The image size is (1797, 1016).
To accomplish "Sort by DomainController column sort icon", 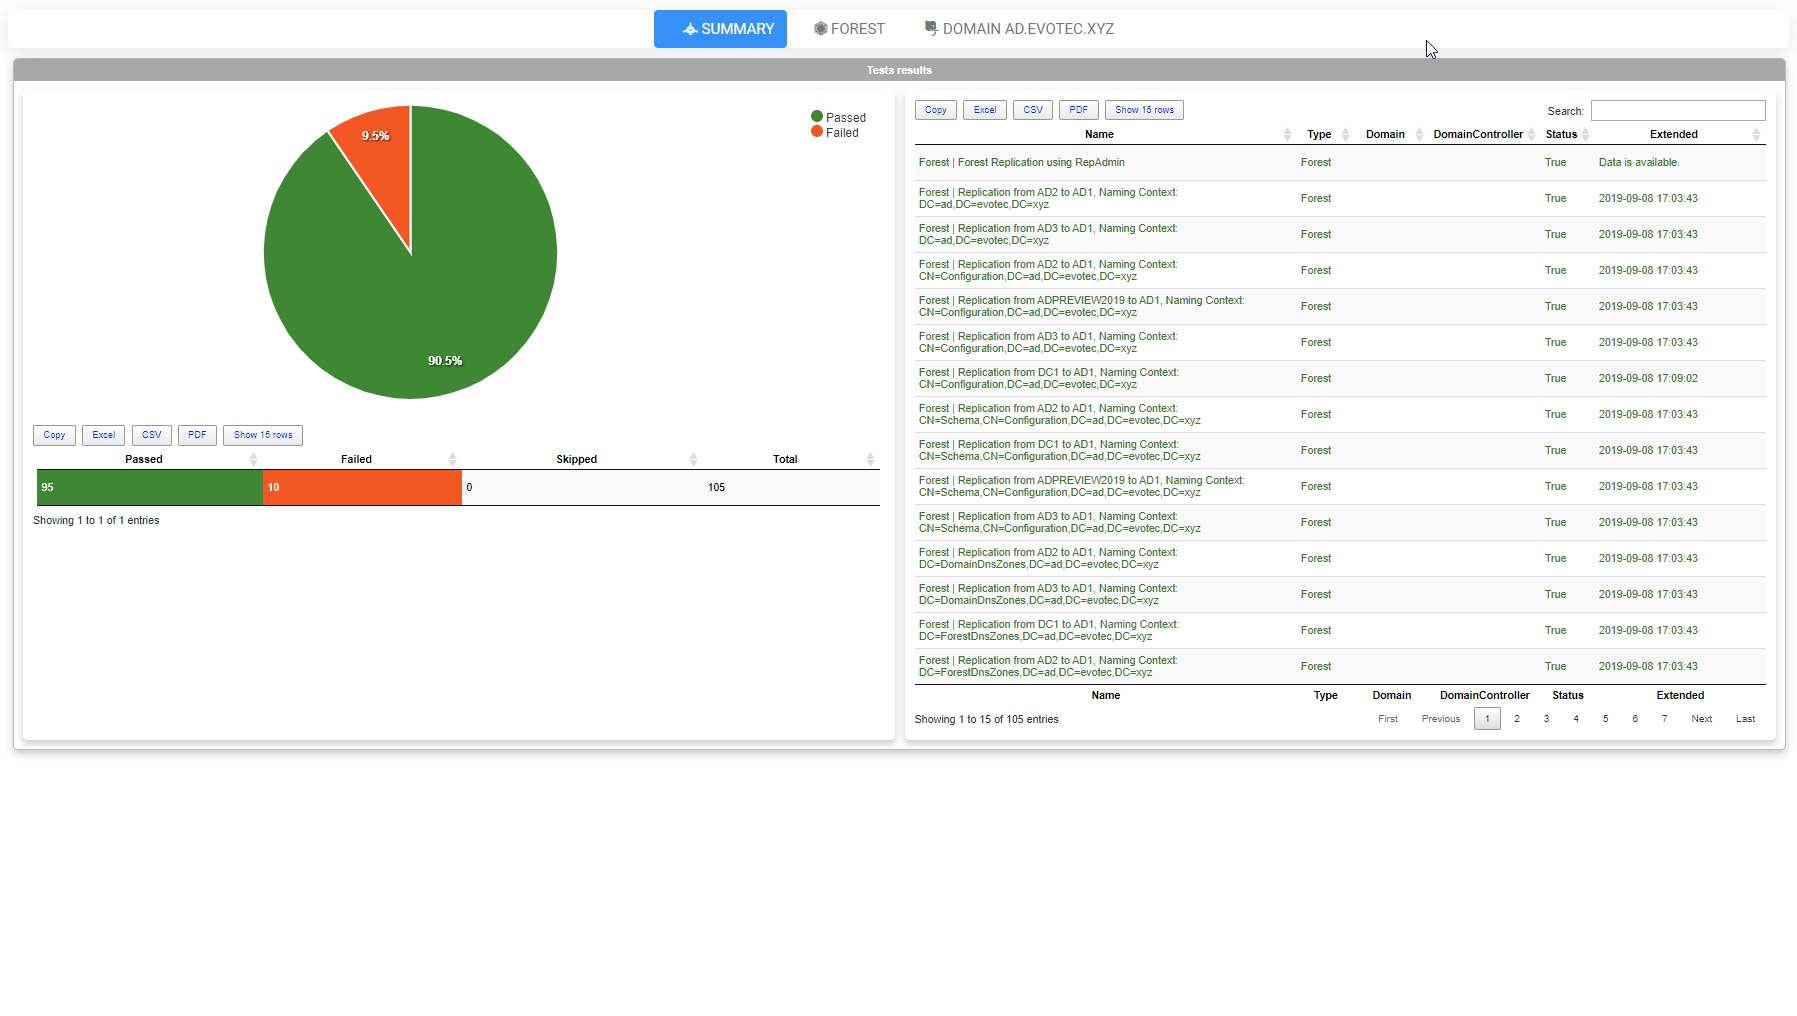I will pyautogui.click(x=1531, y=135).
